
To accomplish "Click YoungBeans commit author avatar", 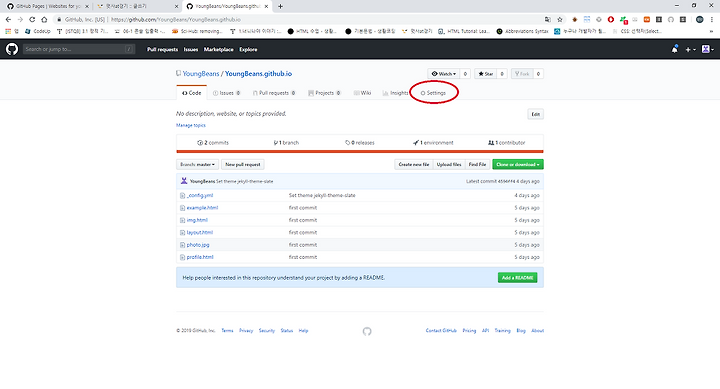I will tap(184, 181).
